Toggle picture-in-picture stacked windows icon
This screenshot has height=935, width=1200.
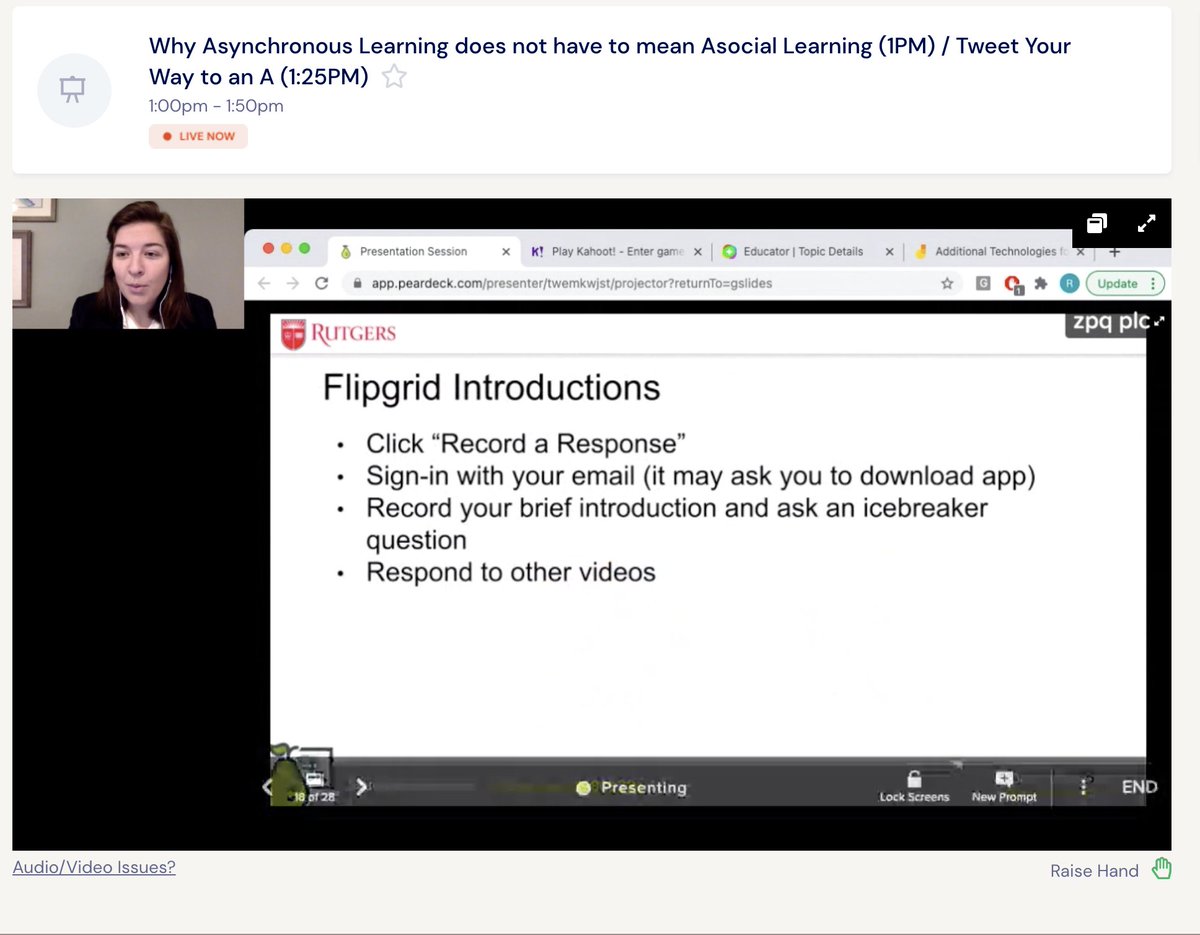1097,223
